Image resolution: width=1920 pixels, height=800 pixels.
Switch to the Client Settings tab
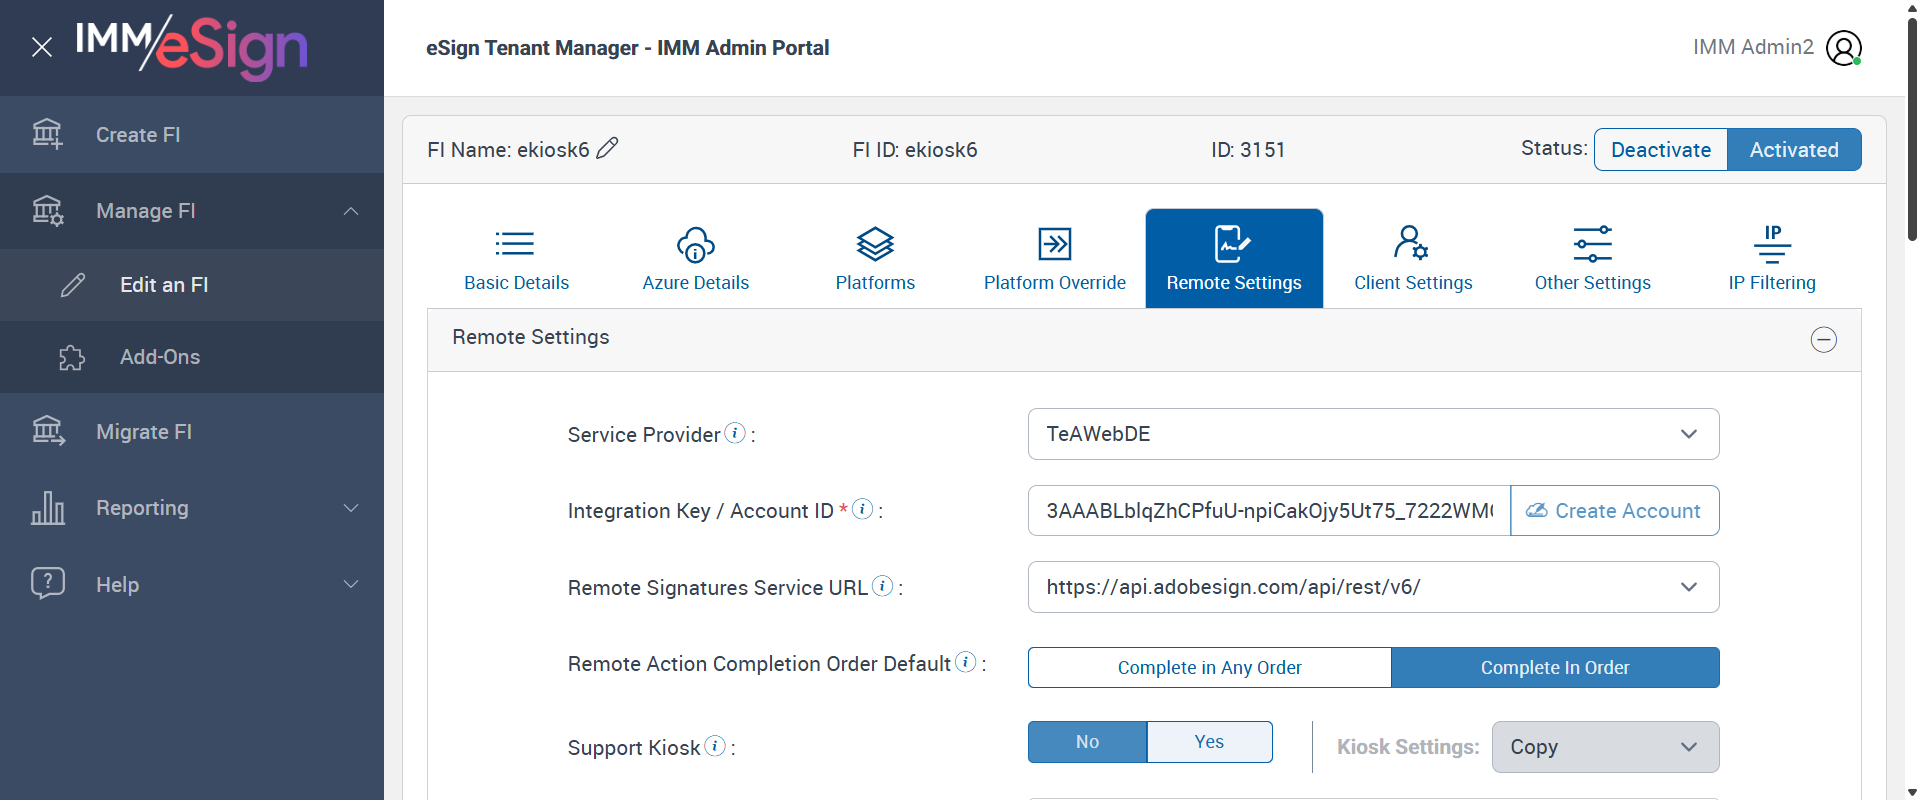pyautogui.click(x=1413, y=258)
